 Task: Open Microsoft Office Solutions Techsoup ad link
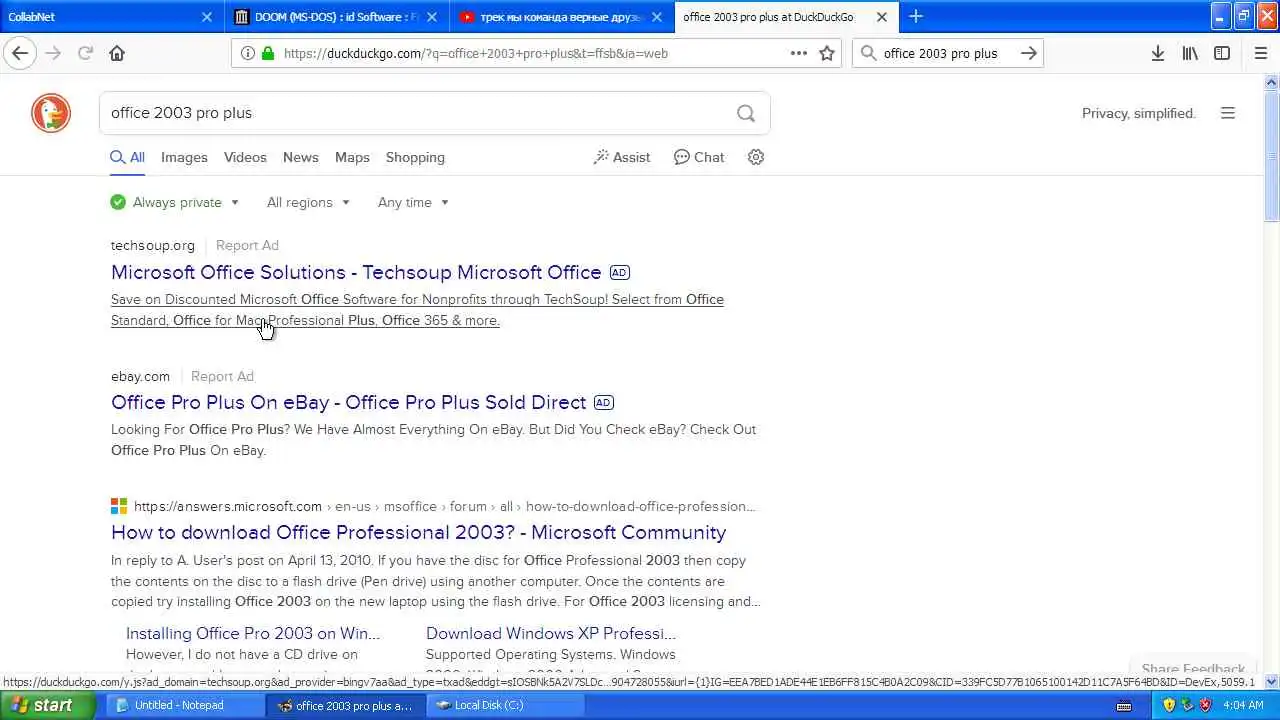pos(356,272)
